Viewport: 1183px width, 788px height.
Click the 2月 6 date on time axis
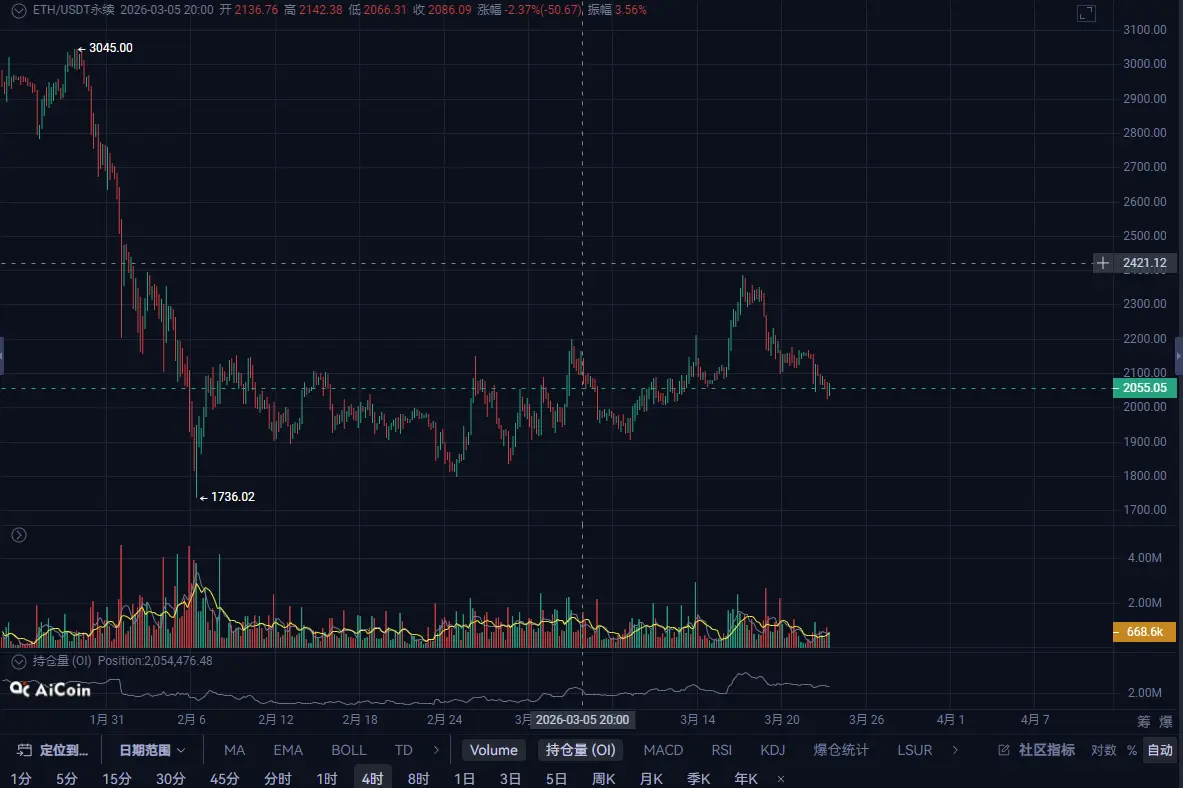pyautogui.click(x=191, y=719)
